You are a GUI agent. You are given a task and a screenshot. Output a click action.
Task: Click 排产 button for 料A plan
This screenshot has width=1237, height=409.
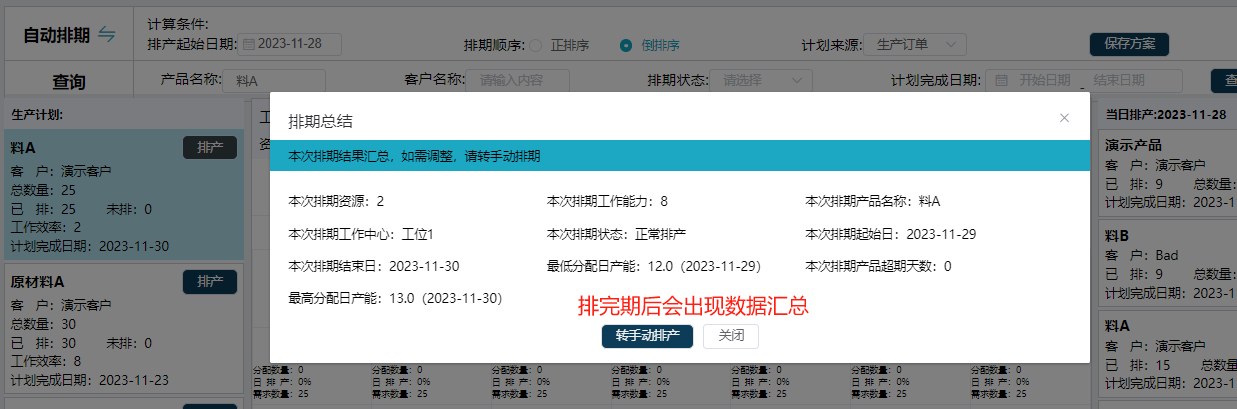210,148
